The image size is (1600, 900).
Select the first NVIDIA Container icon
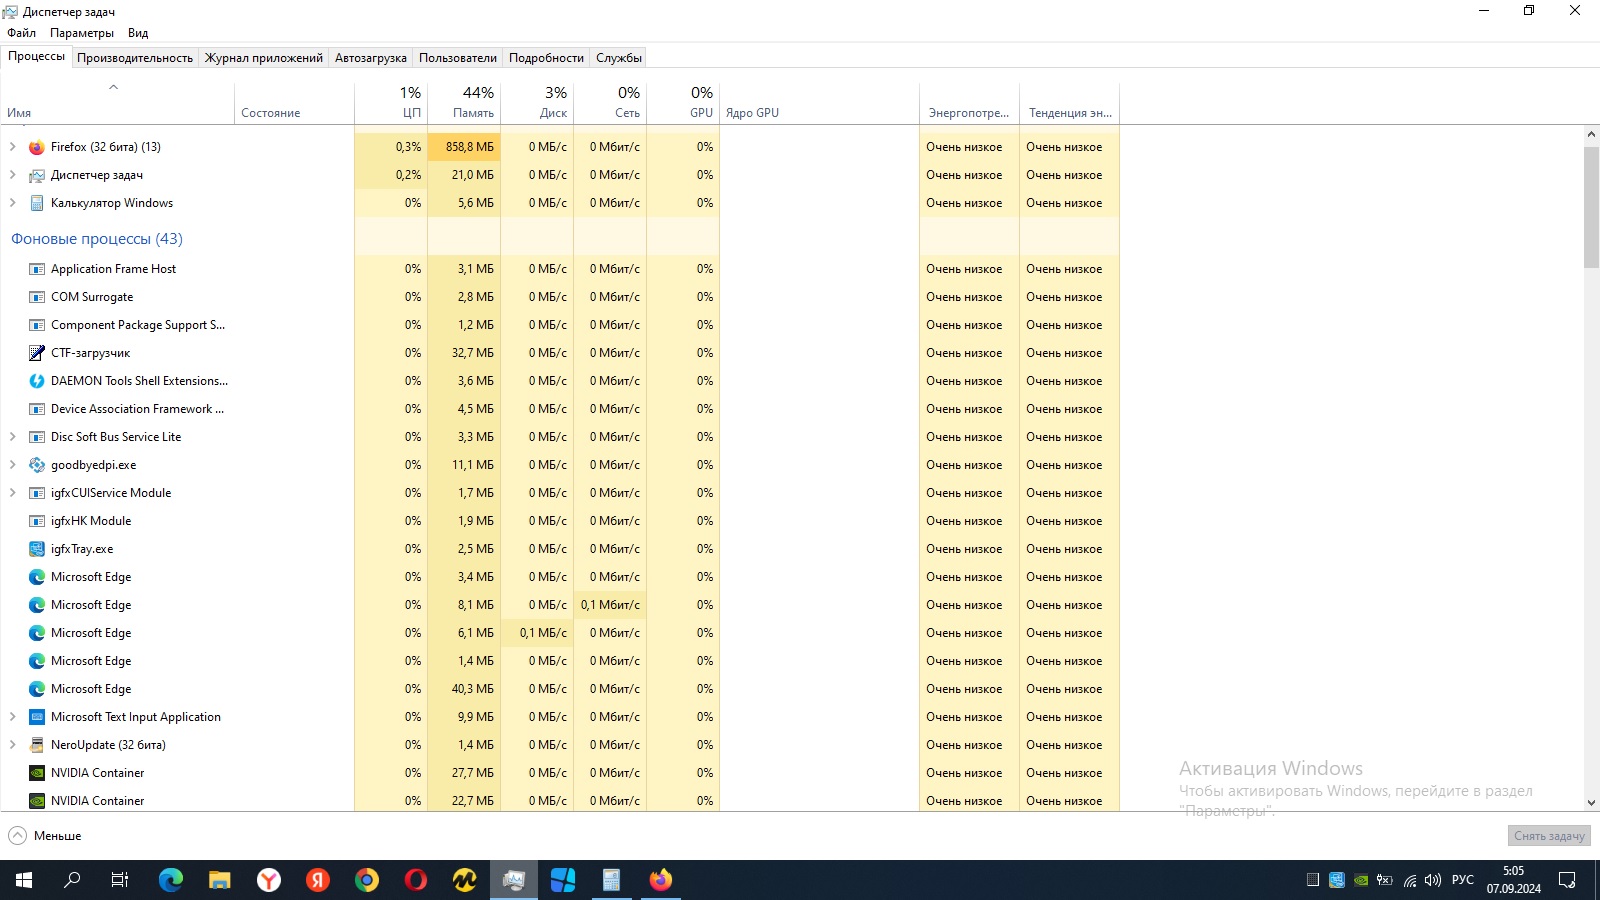pos(37,773)
